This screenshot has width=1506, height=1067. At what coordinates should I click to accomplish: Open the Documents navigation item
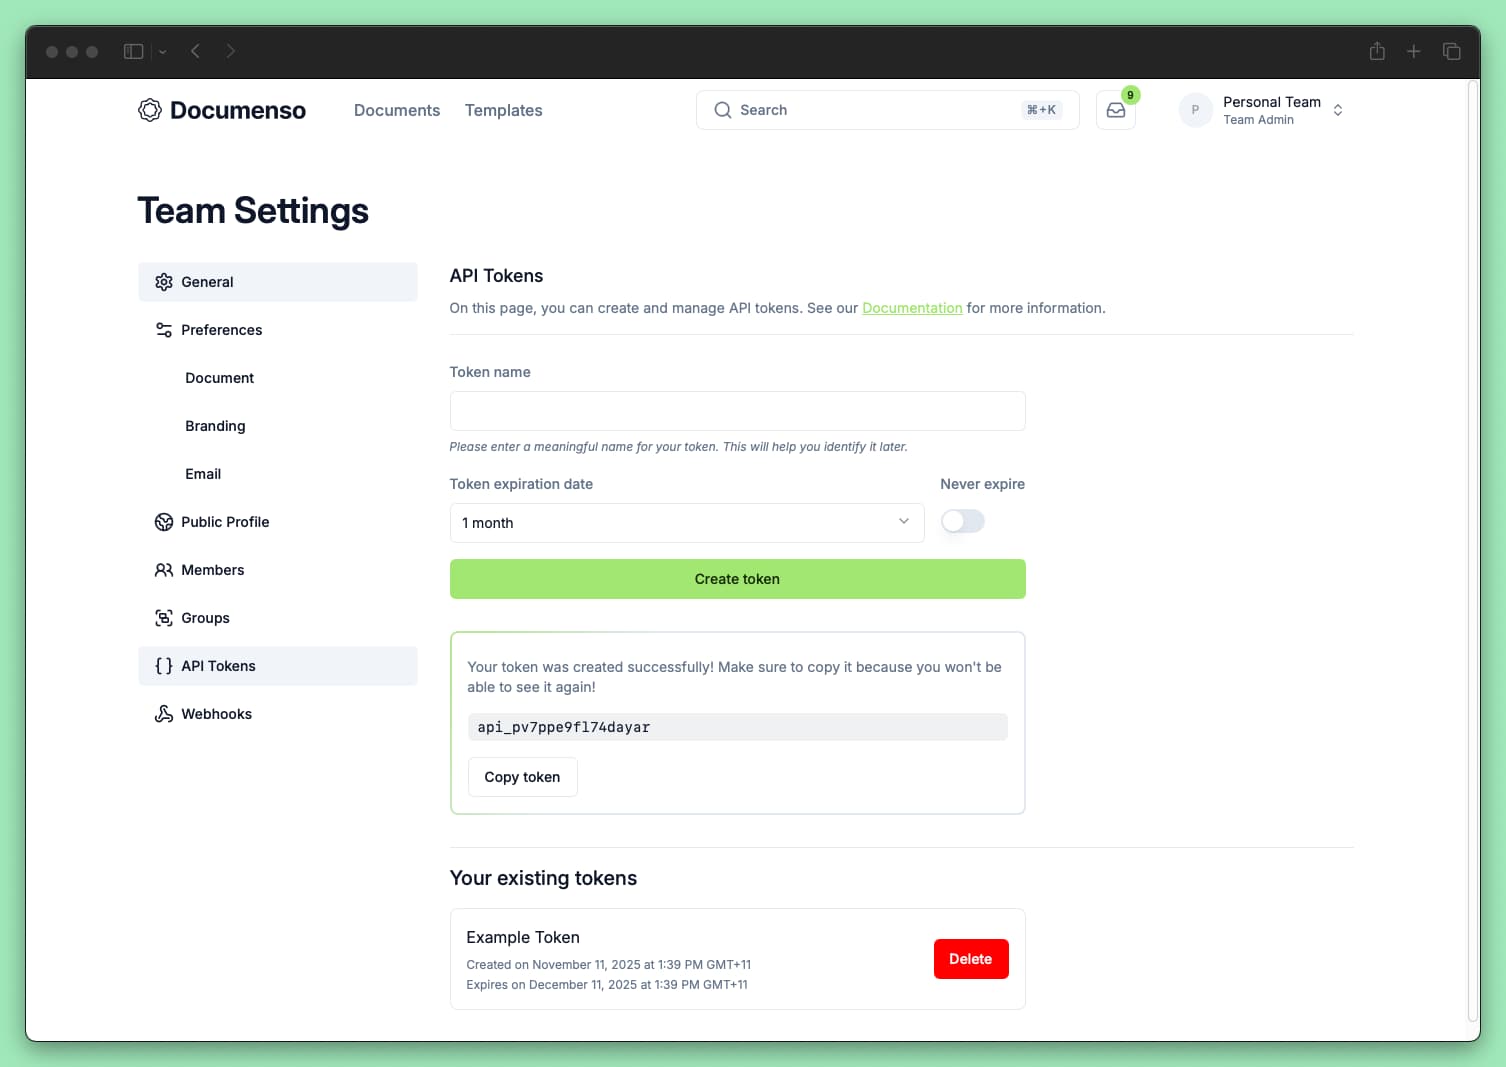pos(397,110)
